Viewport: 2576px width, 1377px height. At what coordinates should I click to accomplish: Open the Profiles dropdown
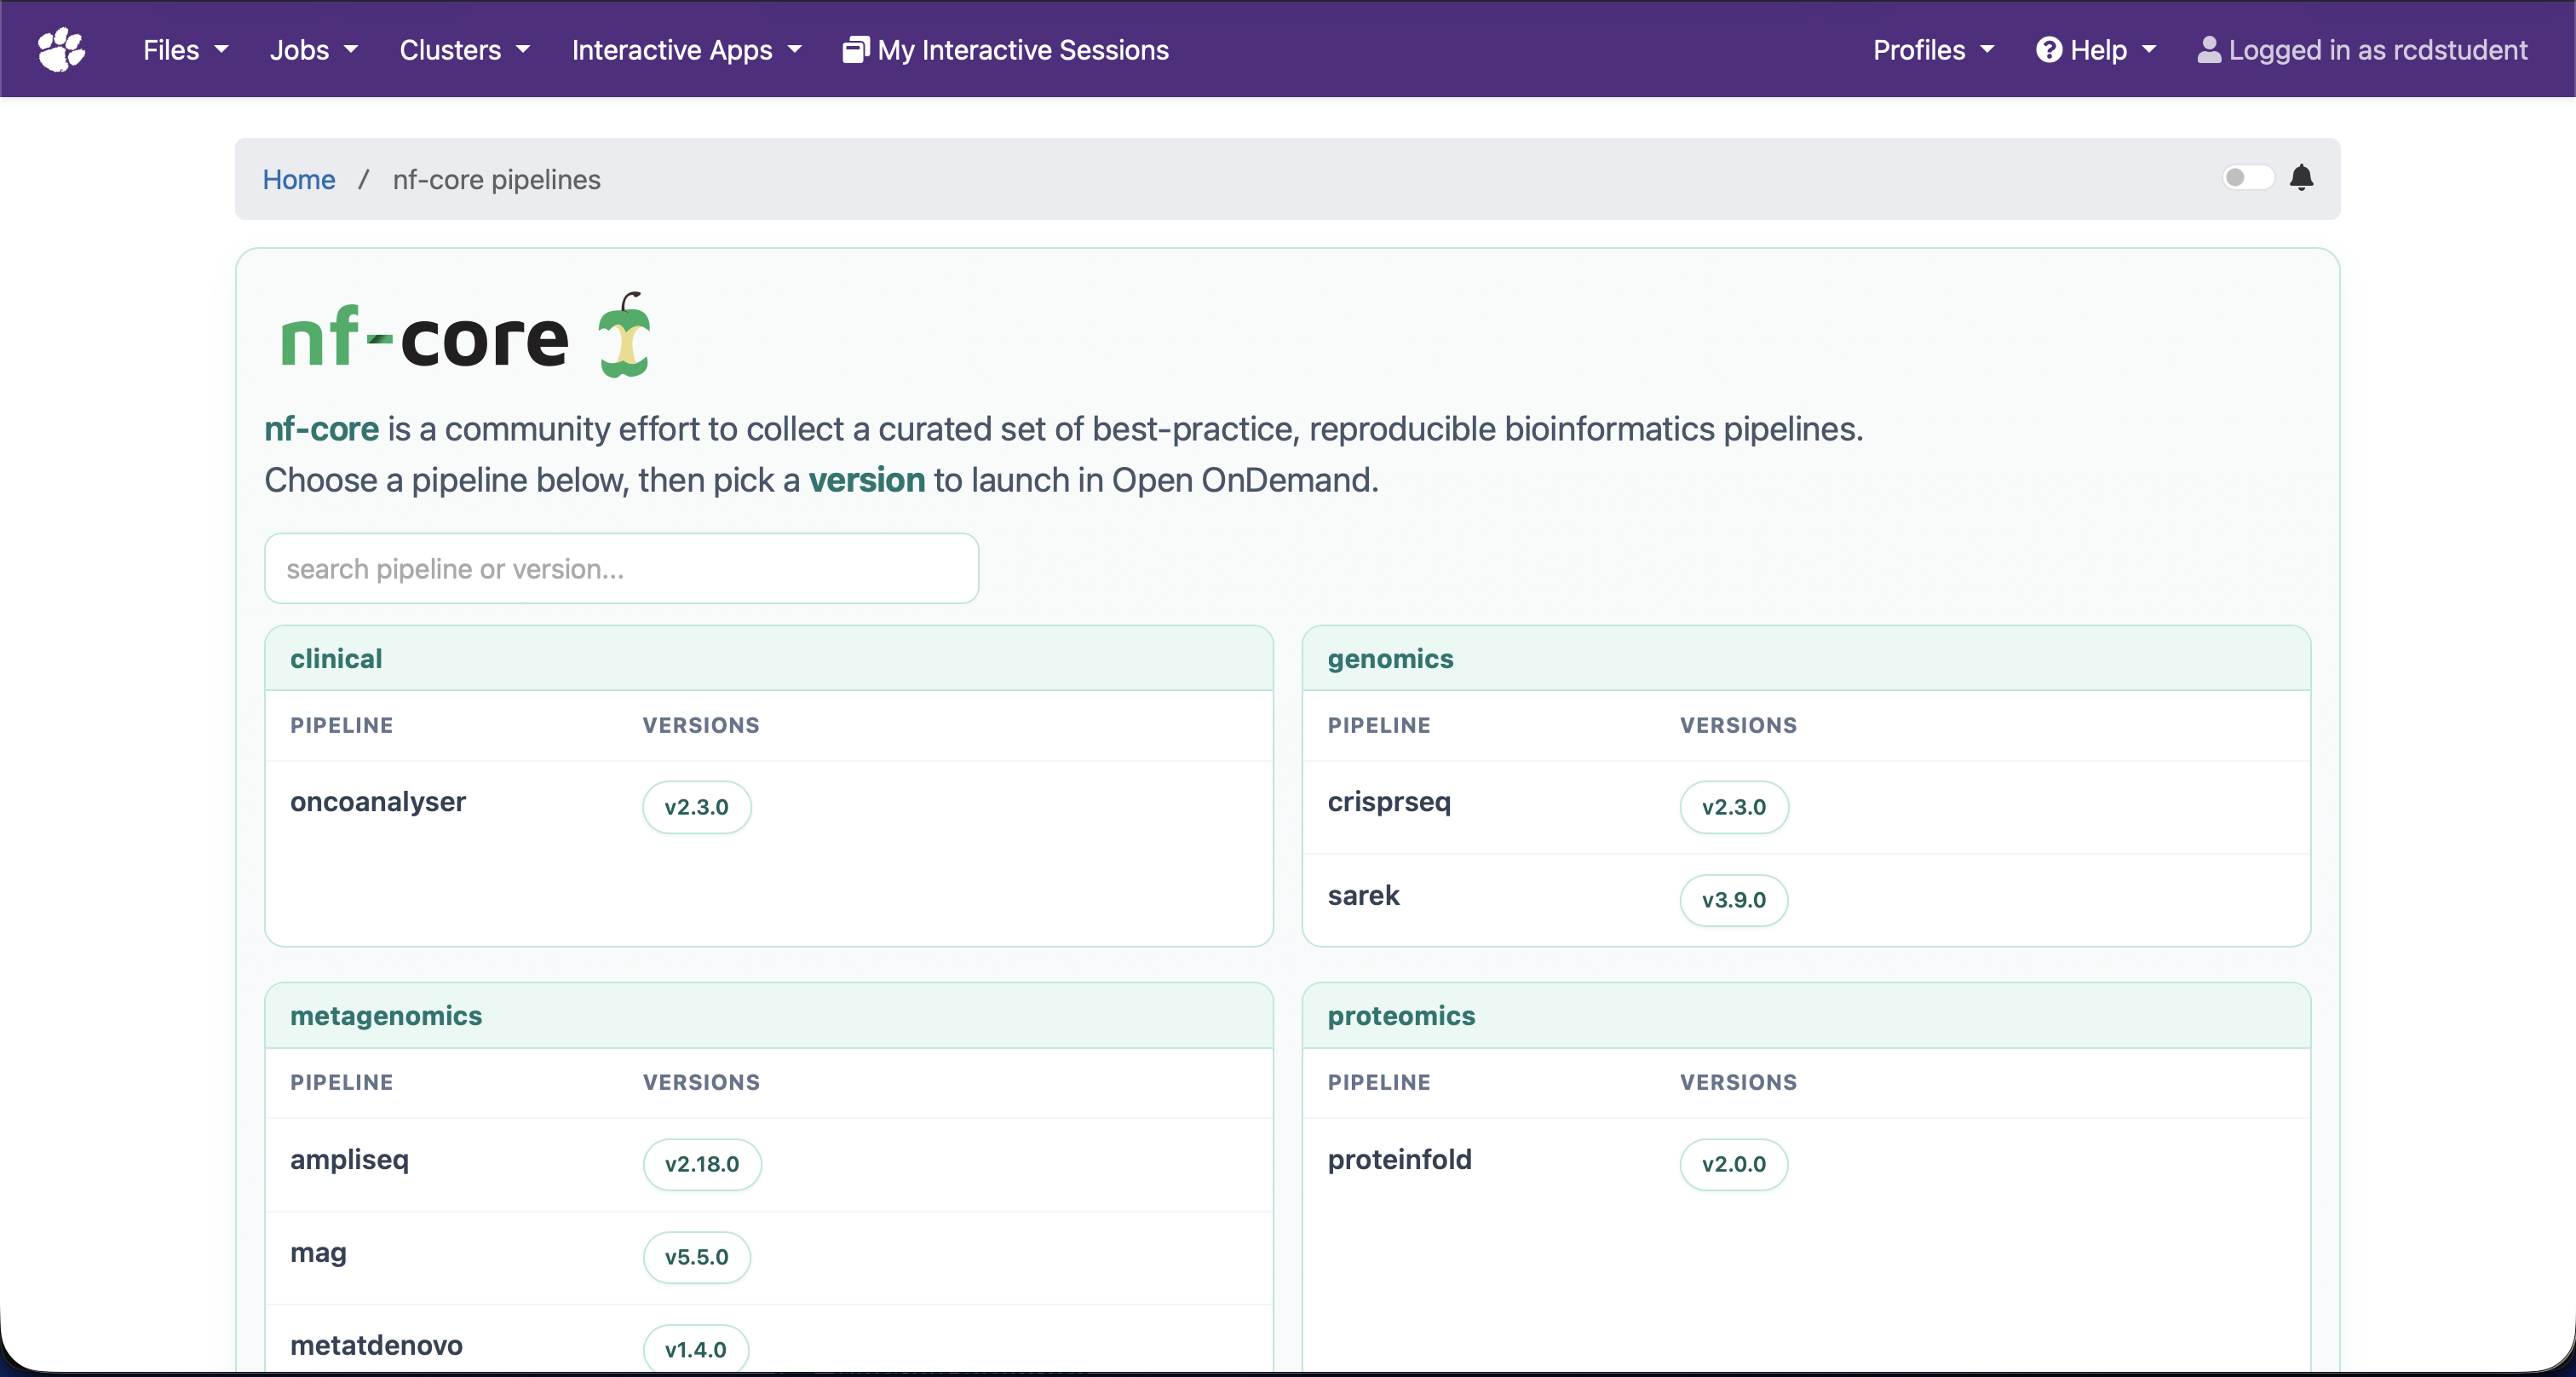click(x=1934, y=49)
